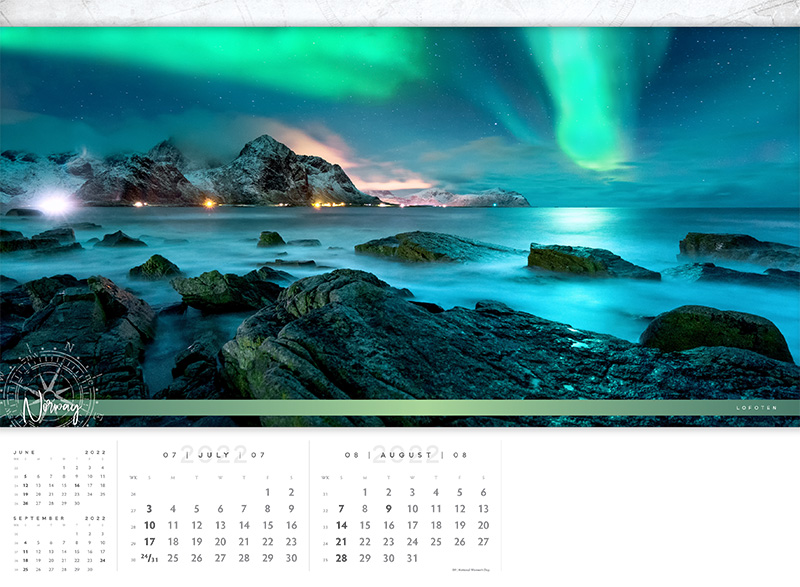Select August 31 in the calendar
Screen dimensions: 800x587
(x=412, y=558)
